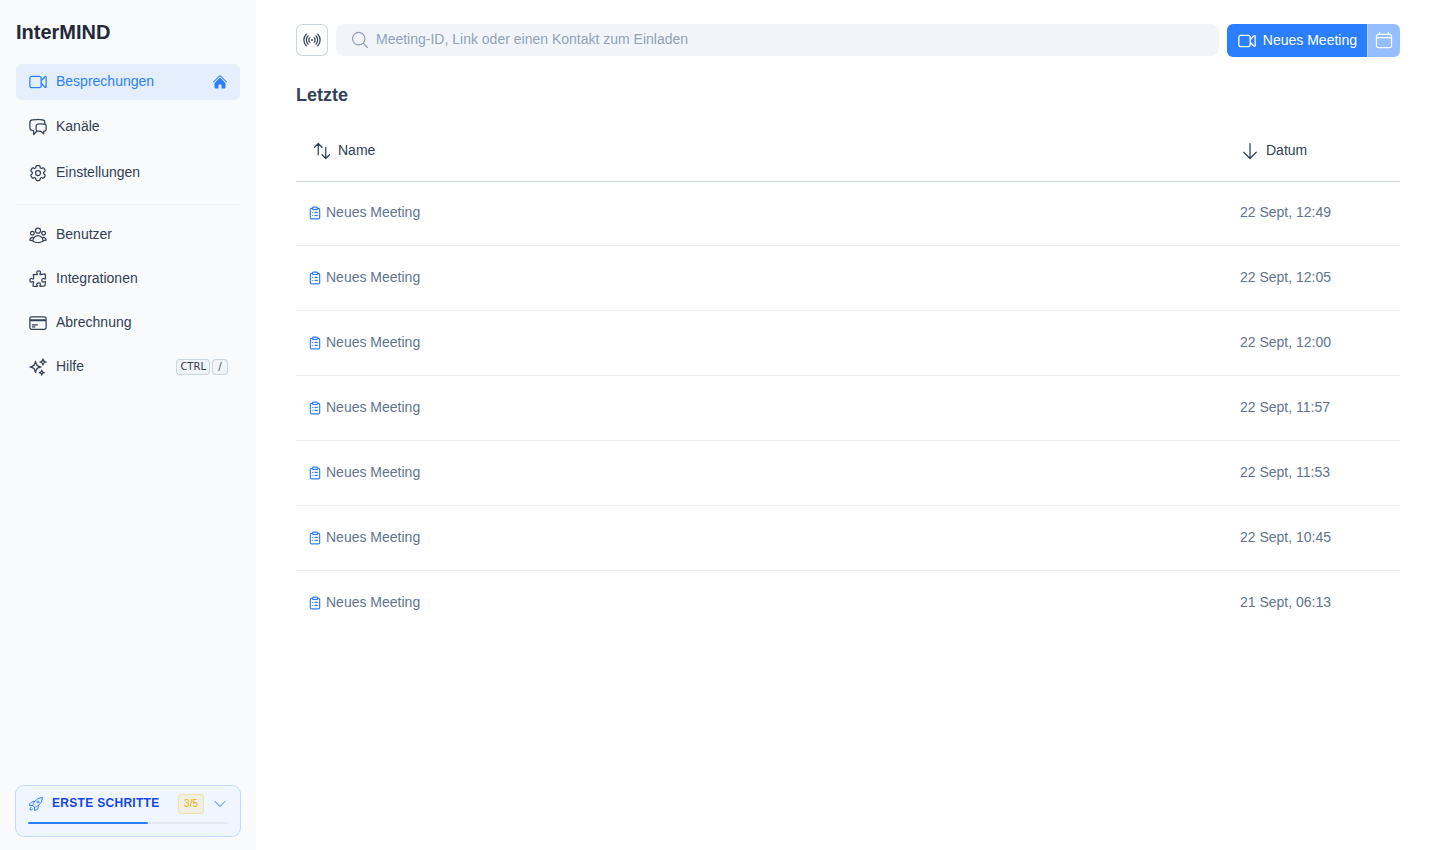Image resolution: width=1440 pixels, height=850 pixels.
Task: Click the search magnifier icon
Action: 360,40
